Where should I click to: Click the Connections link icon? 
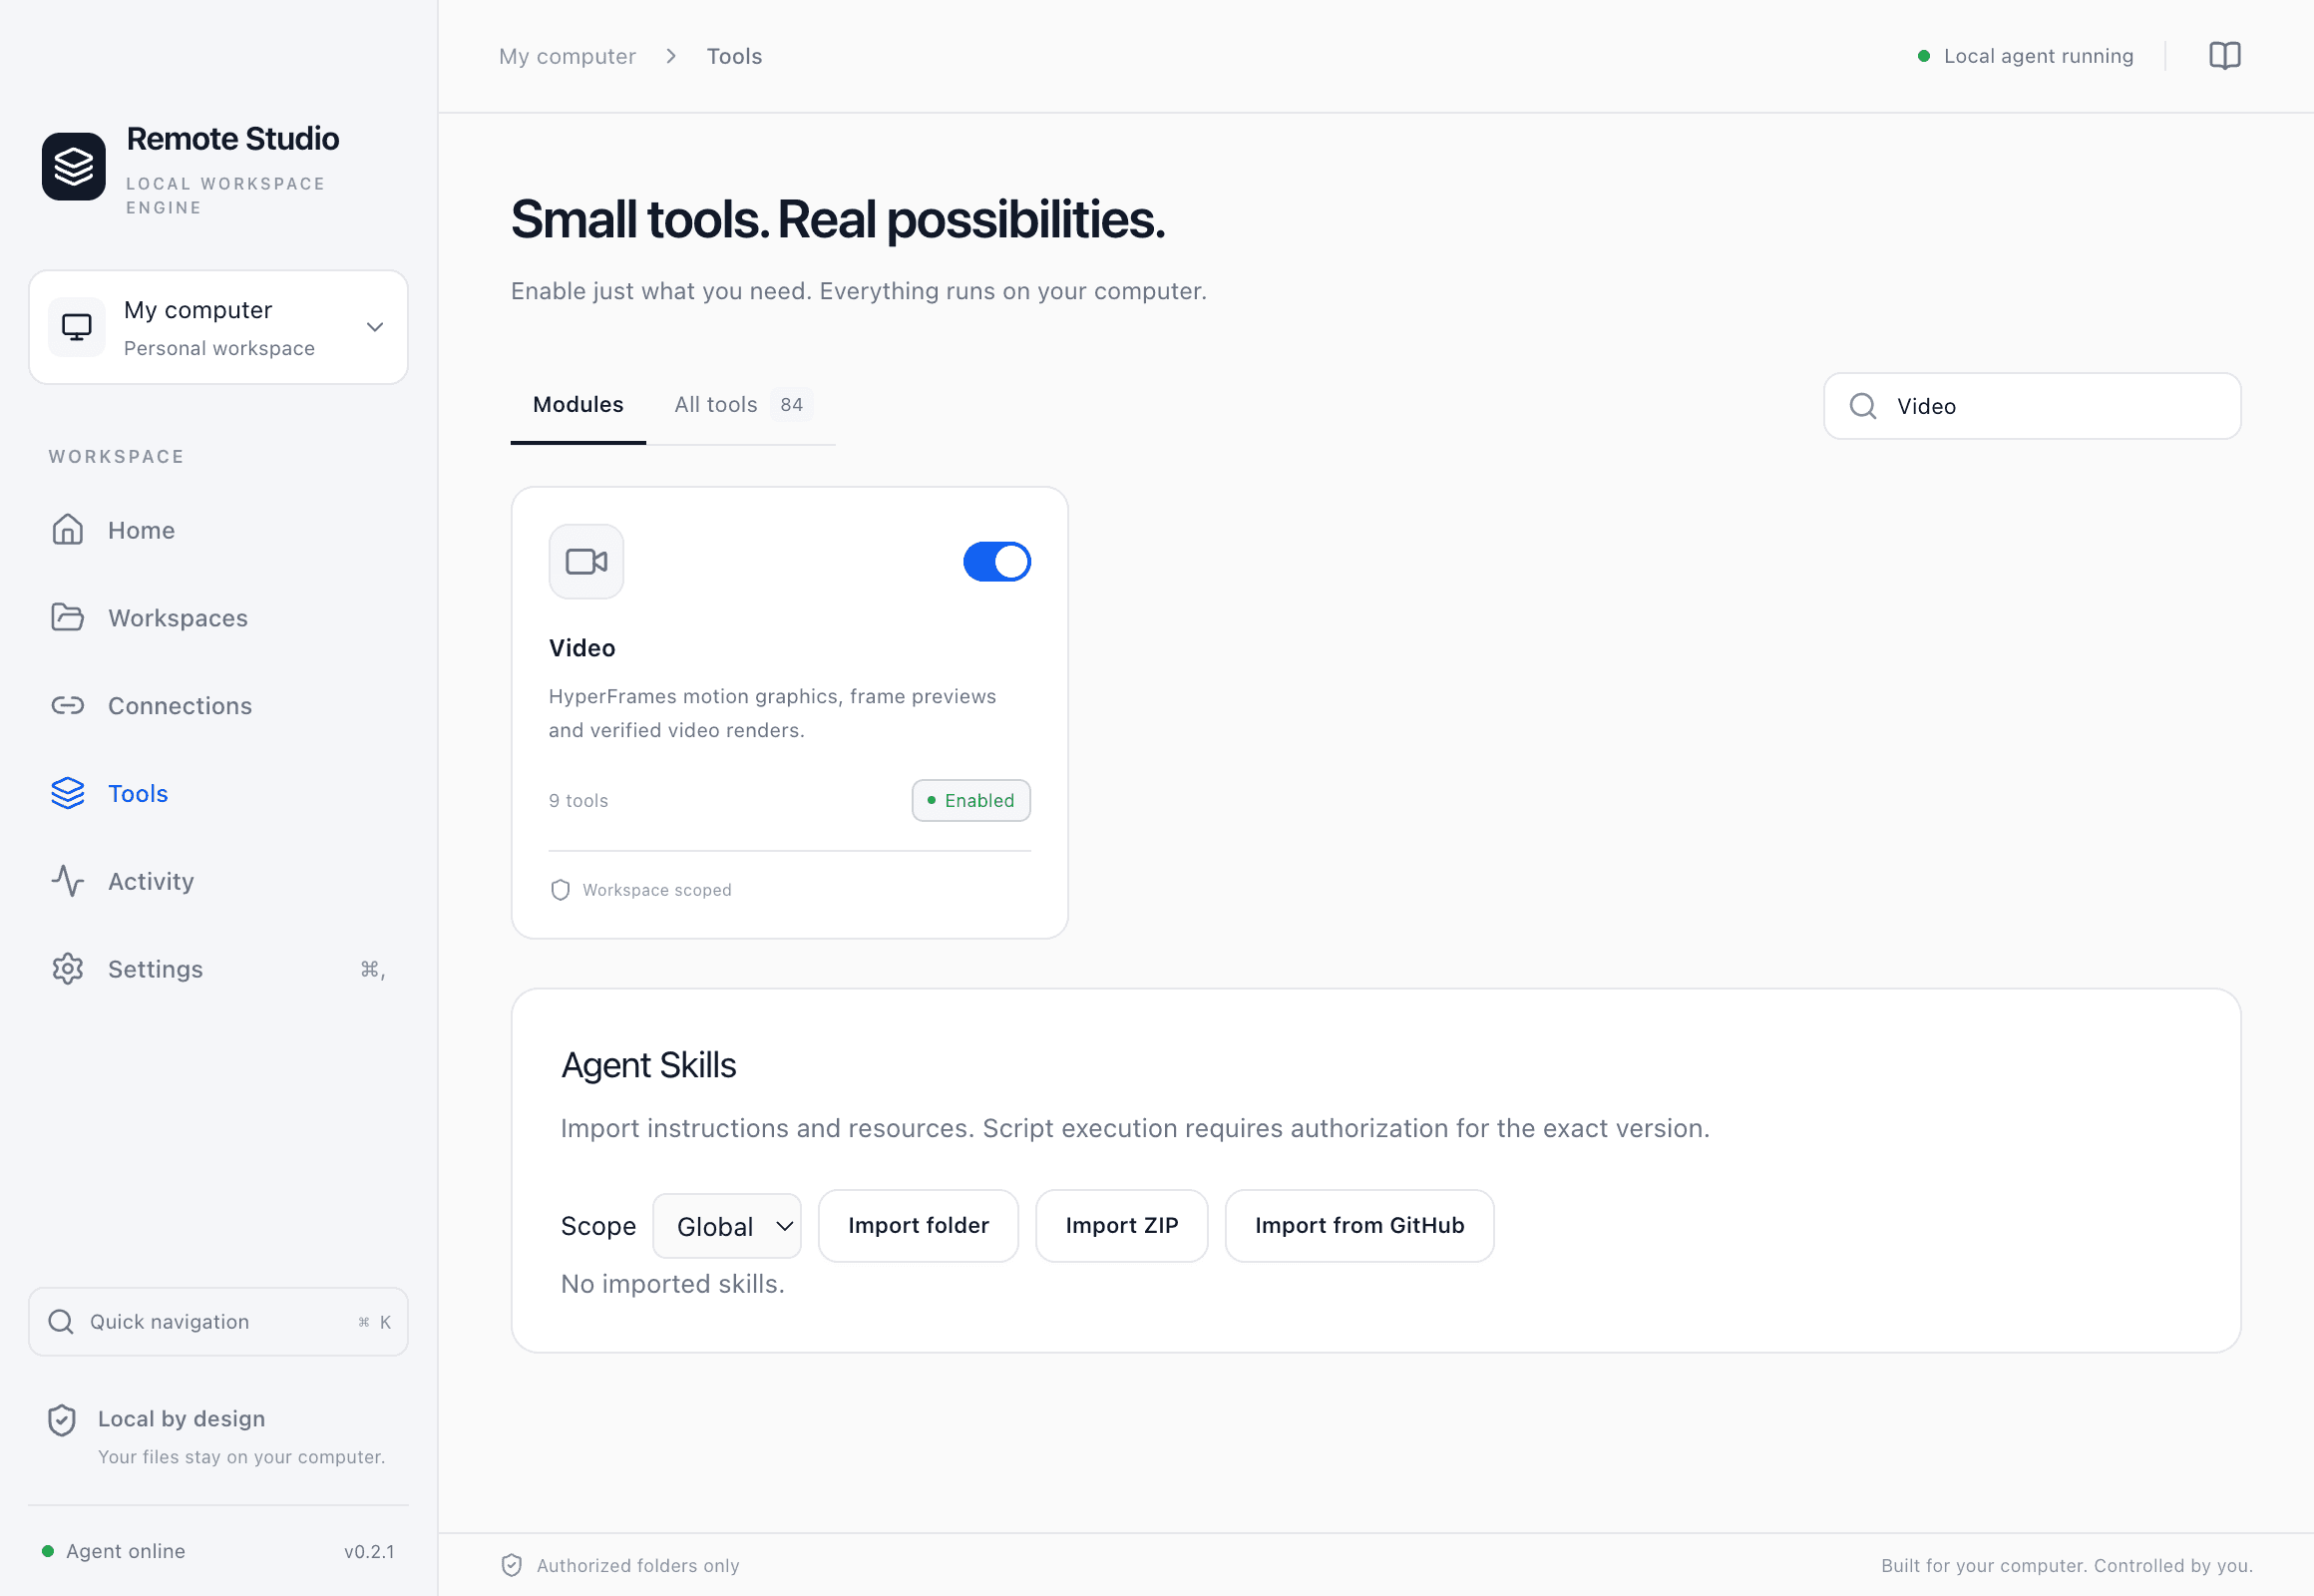(x=68, y=705)
